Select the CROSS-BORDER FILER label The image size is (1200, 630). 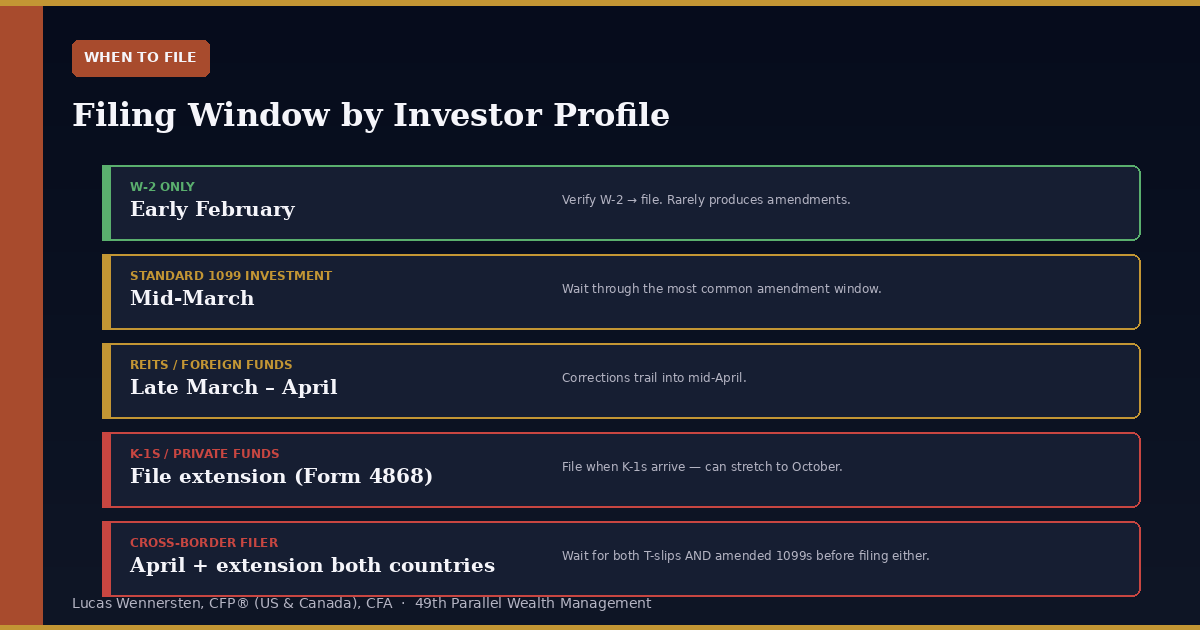(204, 543)
